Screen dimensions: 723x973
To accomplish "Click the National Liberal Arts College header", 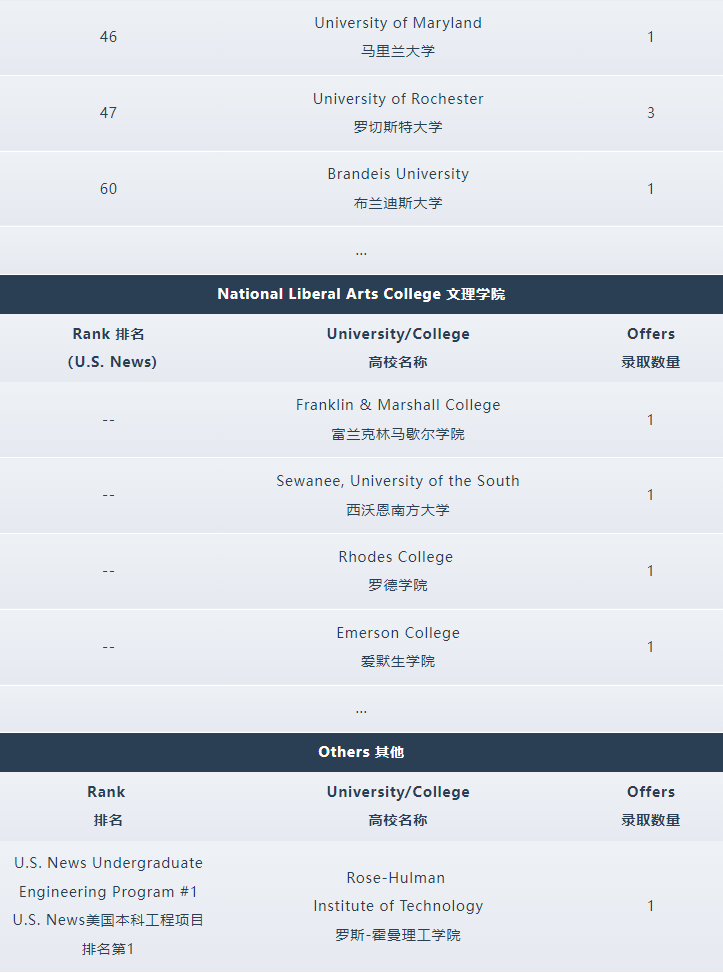I will pyautogui.click(x=361, y=294).
